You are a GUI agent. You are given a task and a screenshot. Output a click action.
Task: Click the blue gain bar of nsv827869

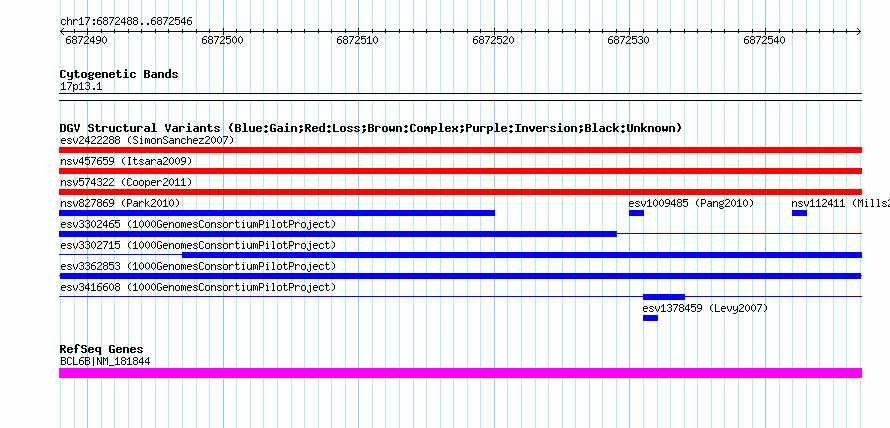277,213
